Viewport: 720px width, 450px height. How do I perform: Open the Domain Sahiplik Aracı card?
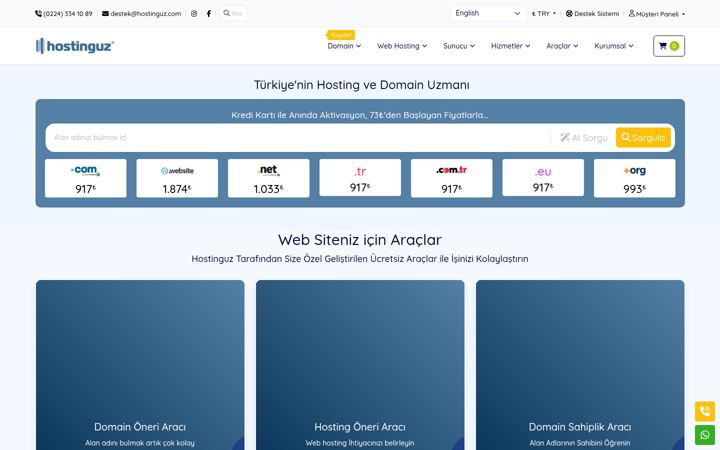(580, 365)
